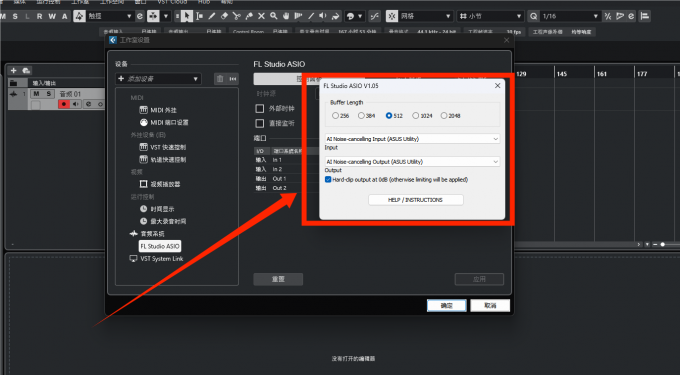Select the Object Selection arrow tool
The height and width of the screenshot is (375, 680).
[187, 16]
